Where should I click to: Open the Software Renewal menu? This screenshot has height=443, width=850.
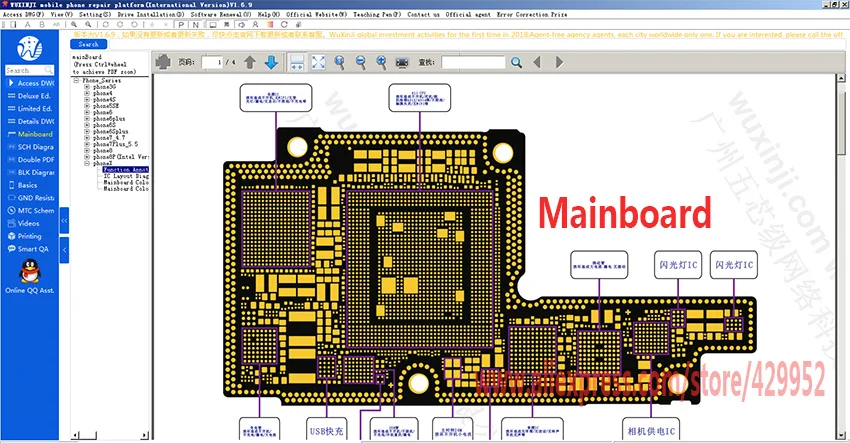[221, 15]
